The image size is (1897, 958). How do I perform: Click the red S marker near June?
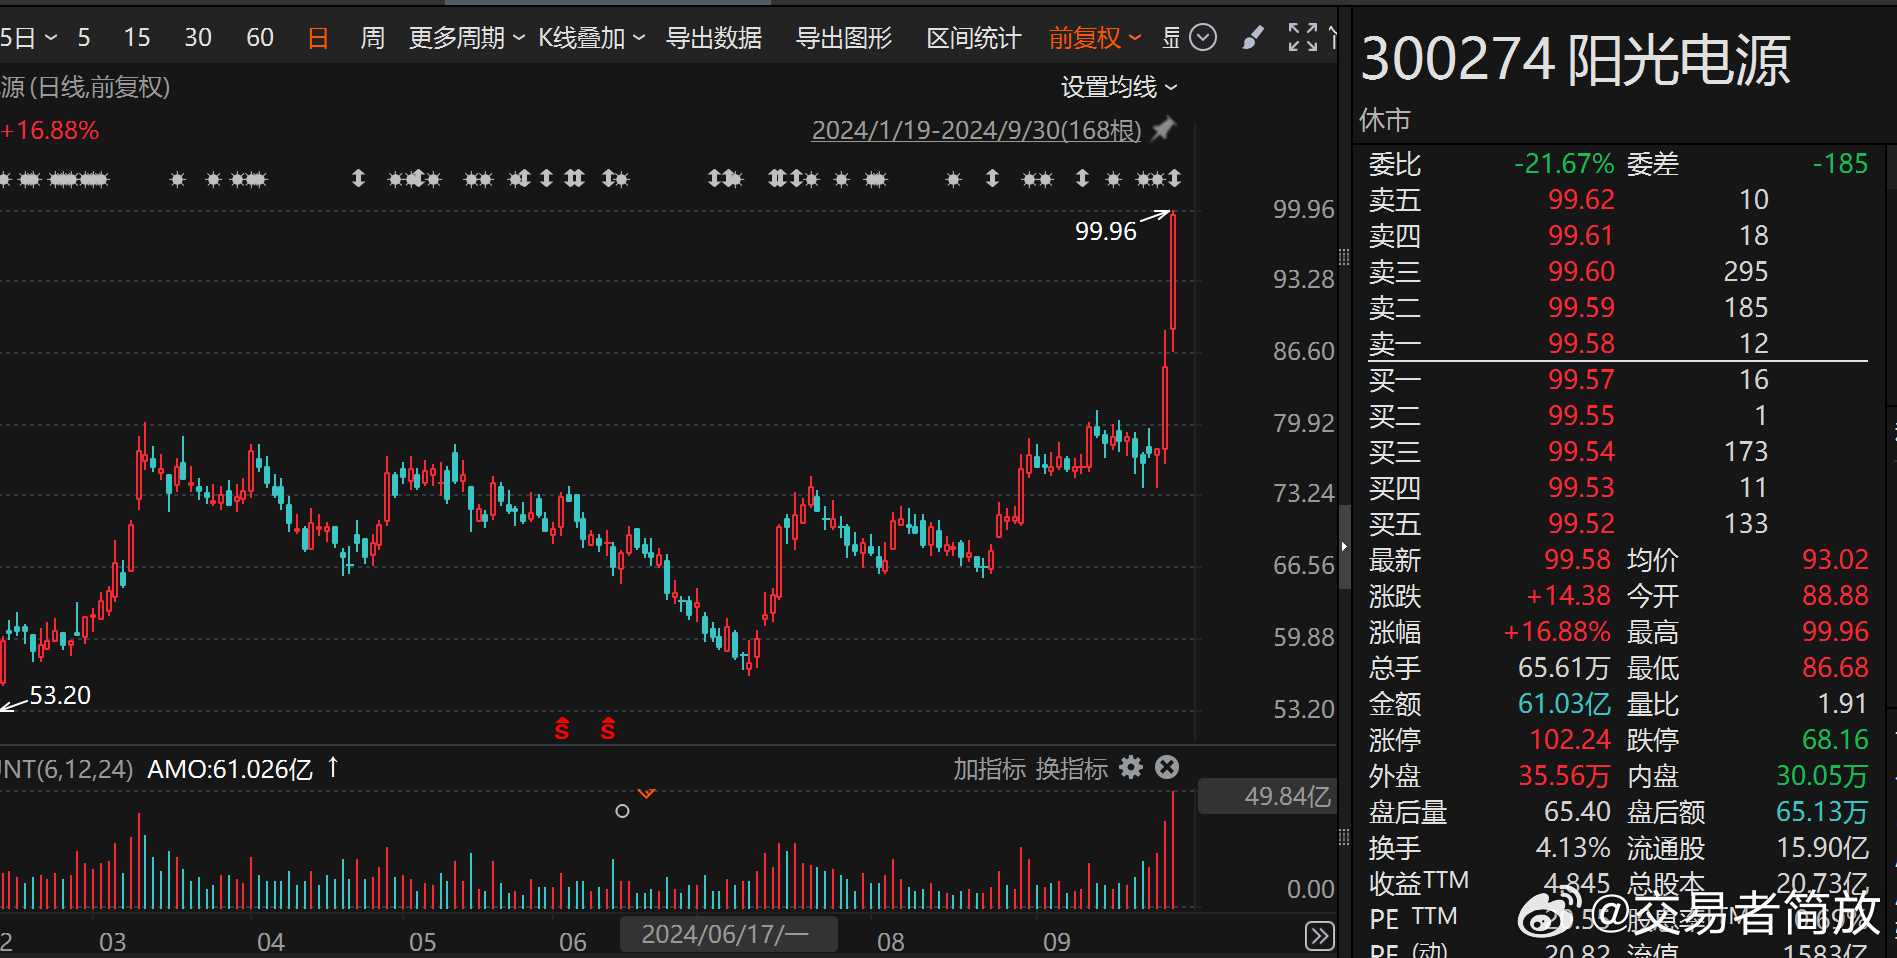pos(608,729)
